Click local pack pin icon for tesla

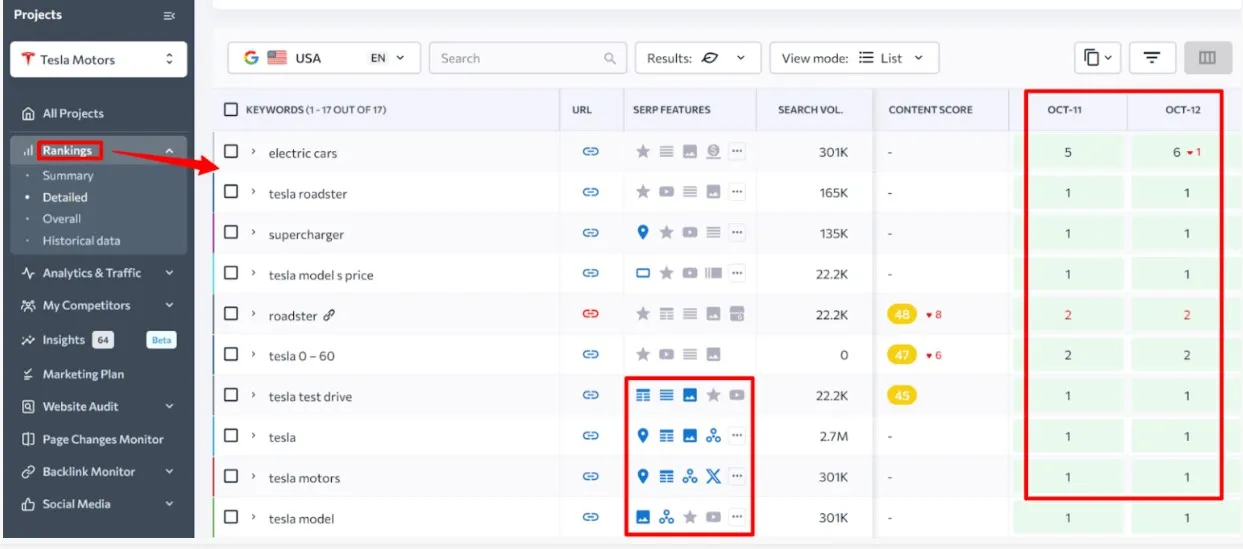tap(643, 436)
